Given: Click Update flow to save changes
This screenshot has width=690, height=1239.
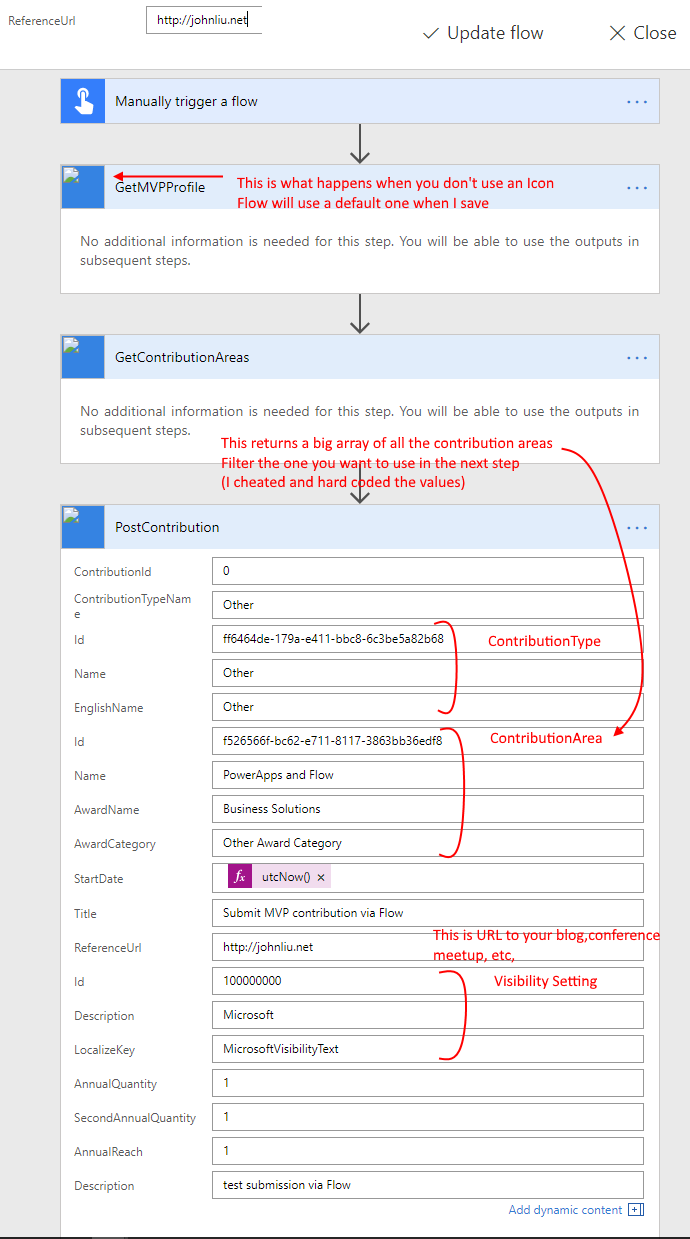Looking at the screenshot, I should (x=483, y=33).
